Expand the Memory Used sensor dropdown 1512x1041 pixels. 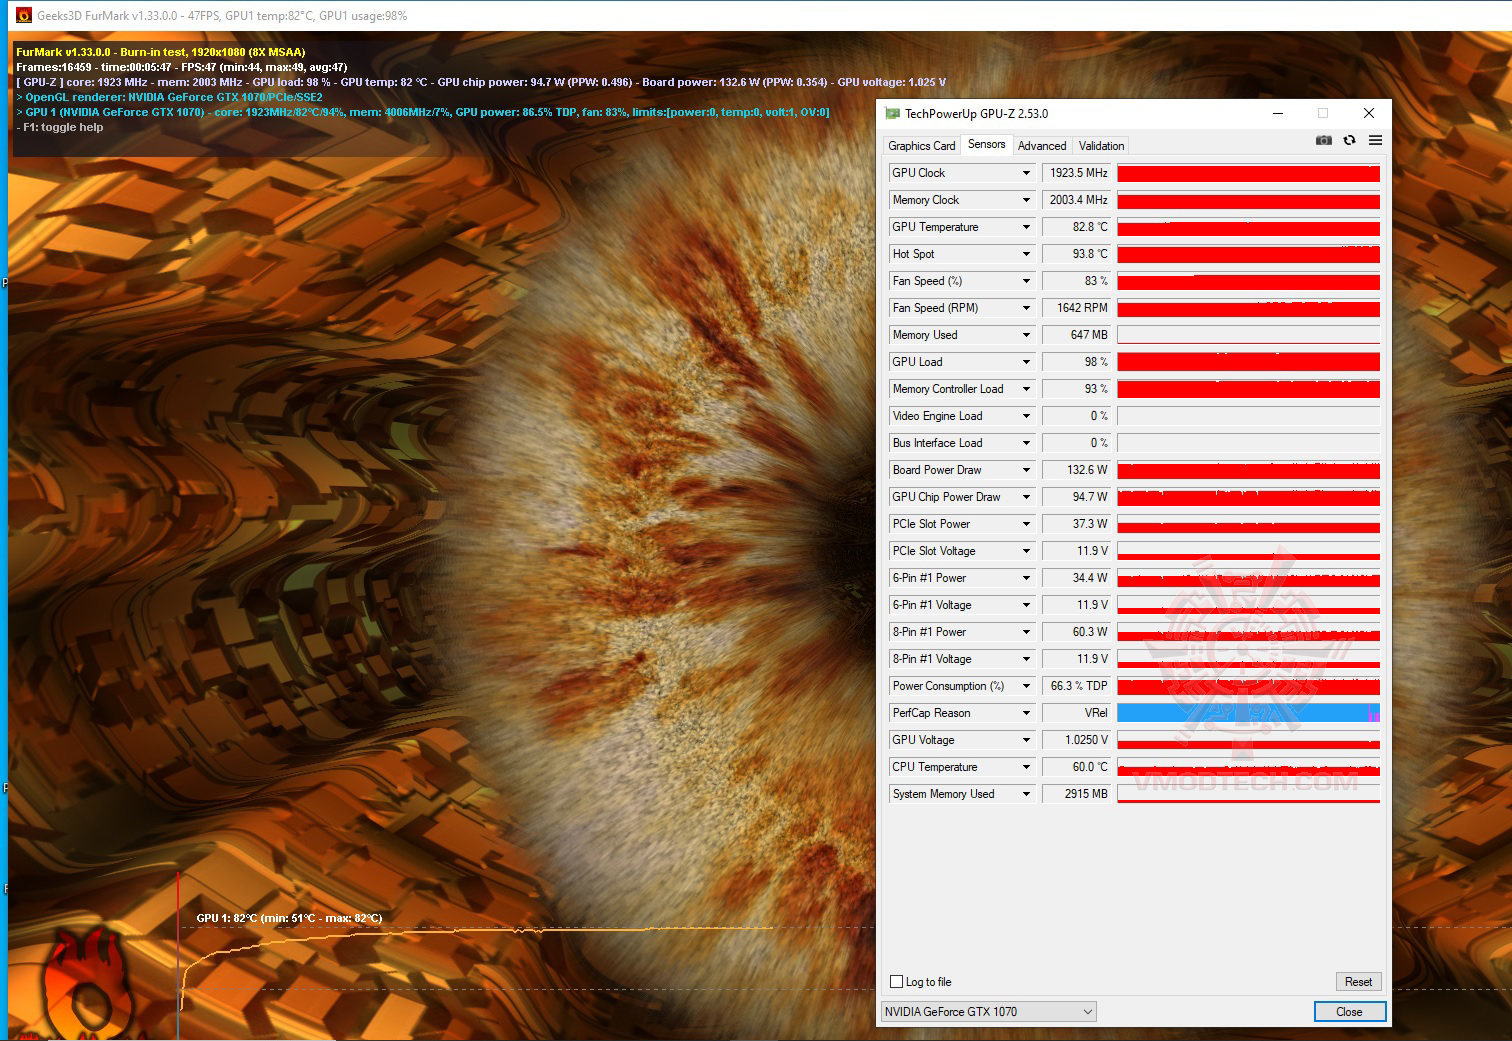click(x=1026, y=336)
